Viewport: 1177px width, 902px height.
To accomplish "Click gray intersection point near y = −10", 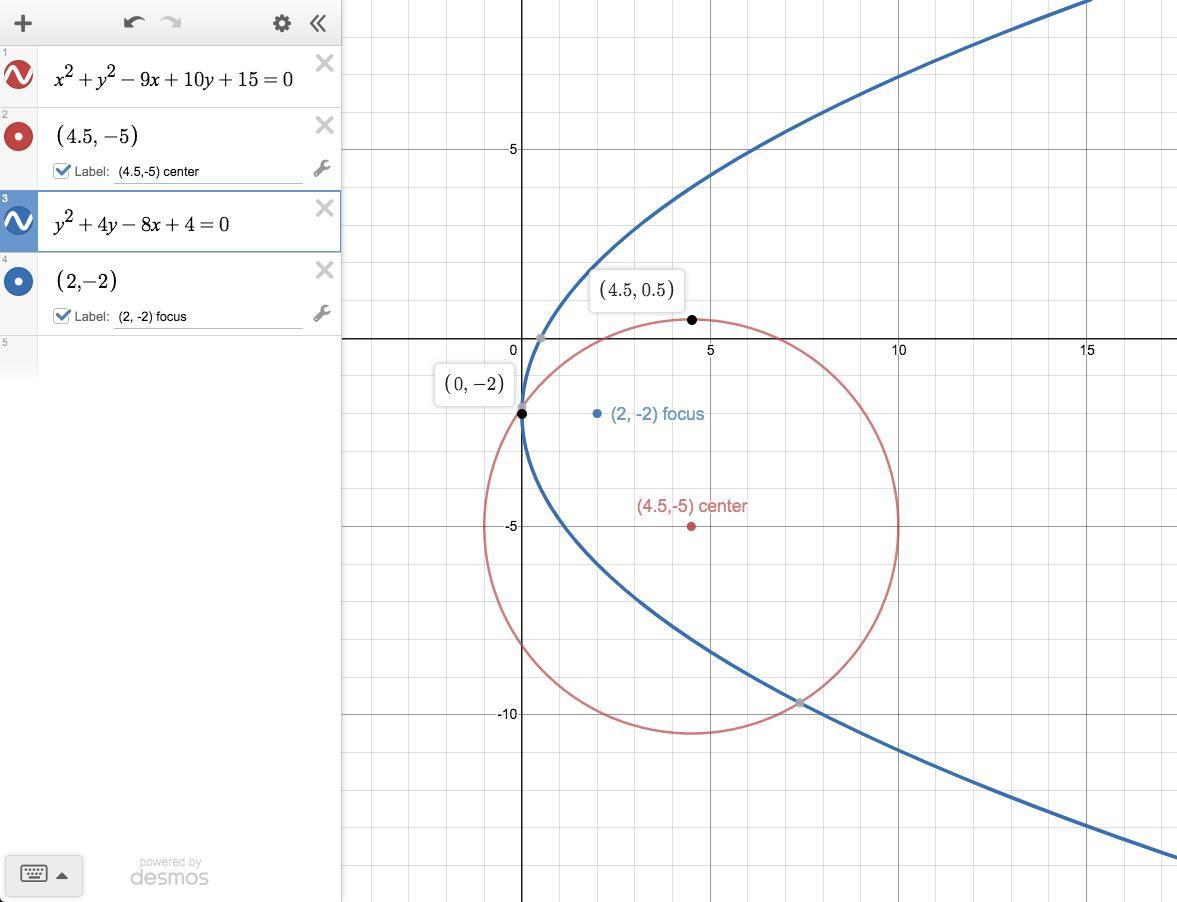I will click(x=800, y=703).
